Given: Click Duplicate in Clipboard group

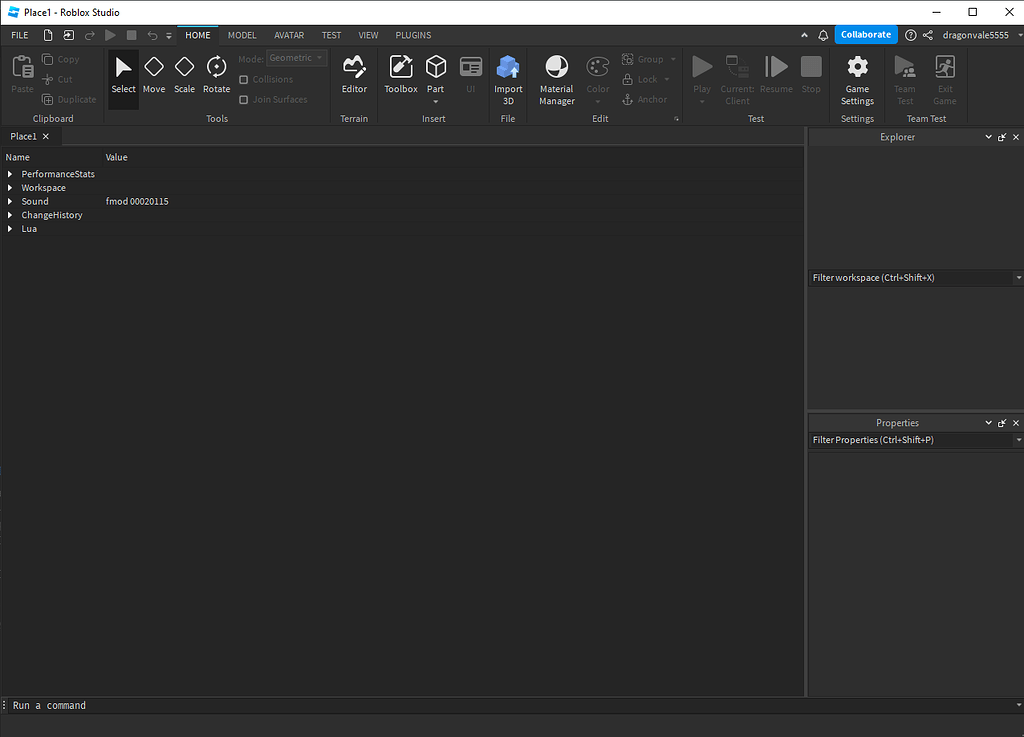Looking at the screenshot, I should (69, 99).
